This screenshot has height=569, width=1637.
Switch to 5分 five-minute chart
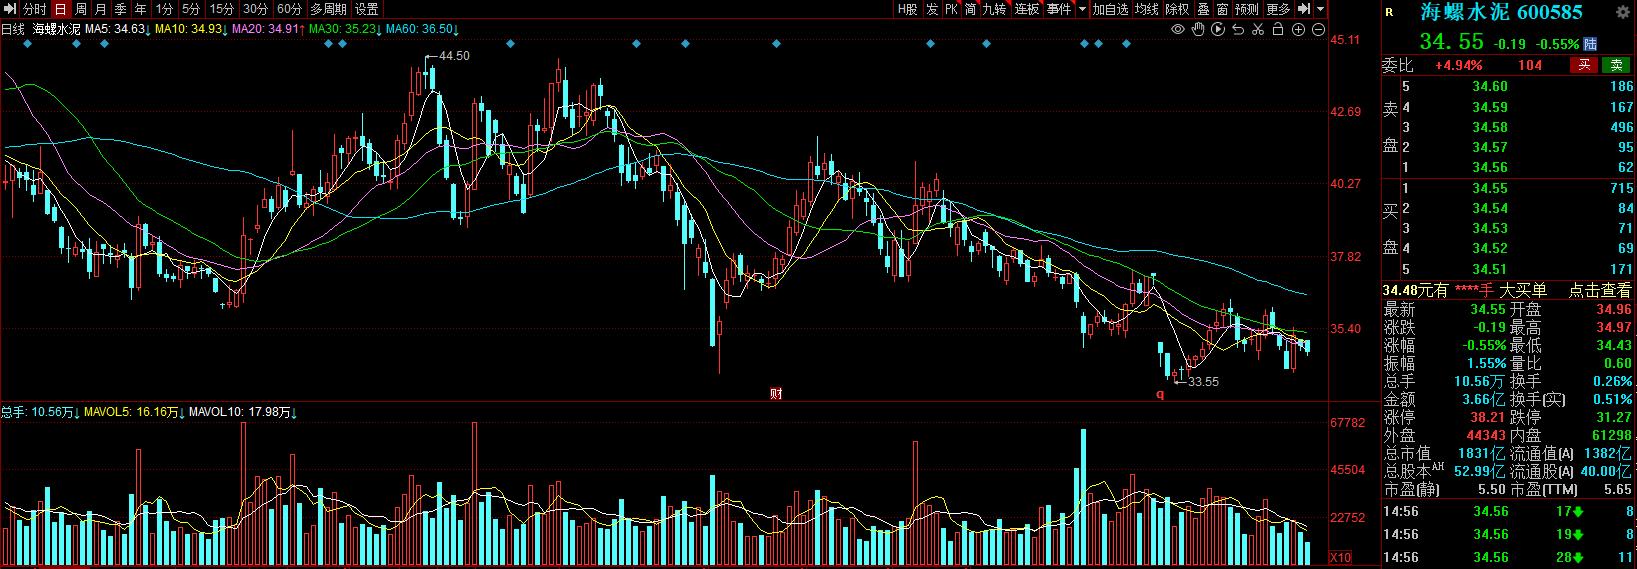[x=191, y=9]
